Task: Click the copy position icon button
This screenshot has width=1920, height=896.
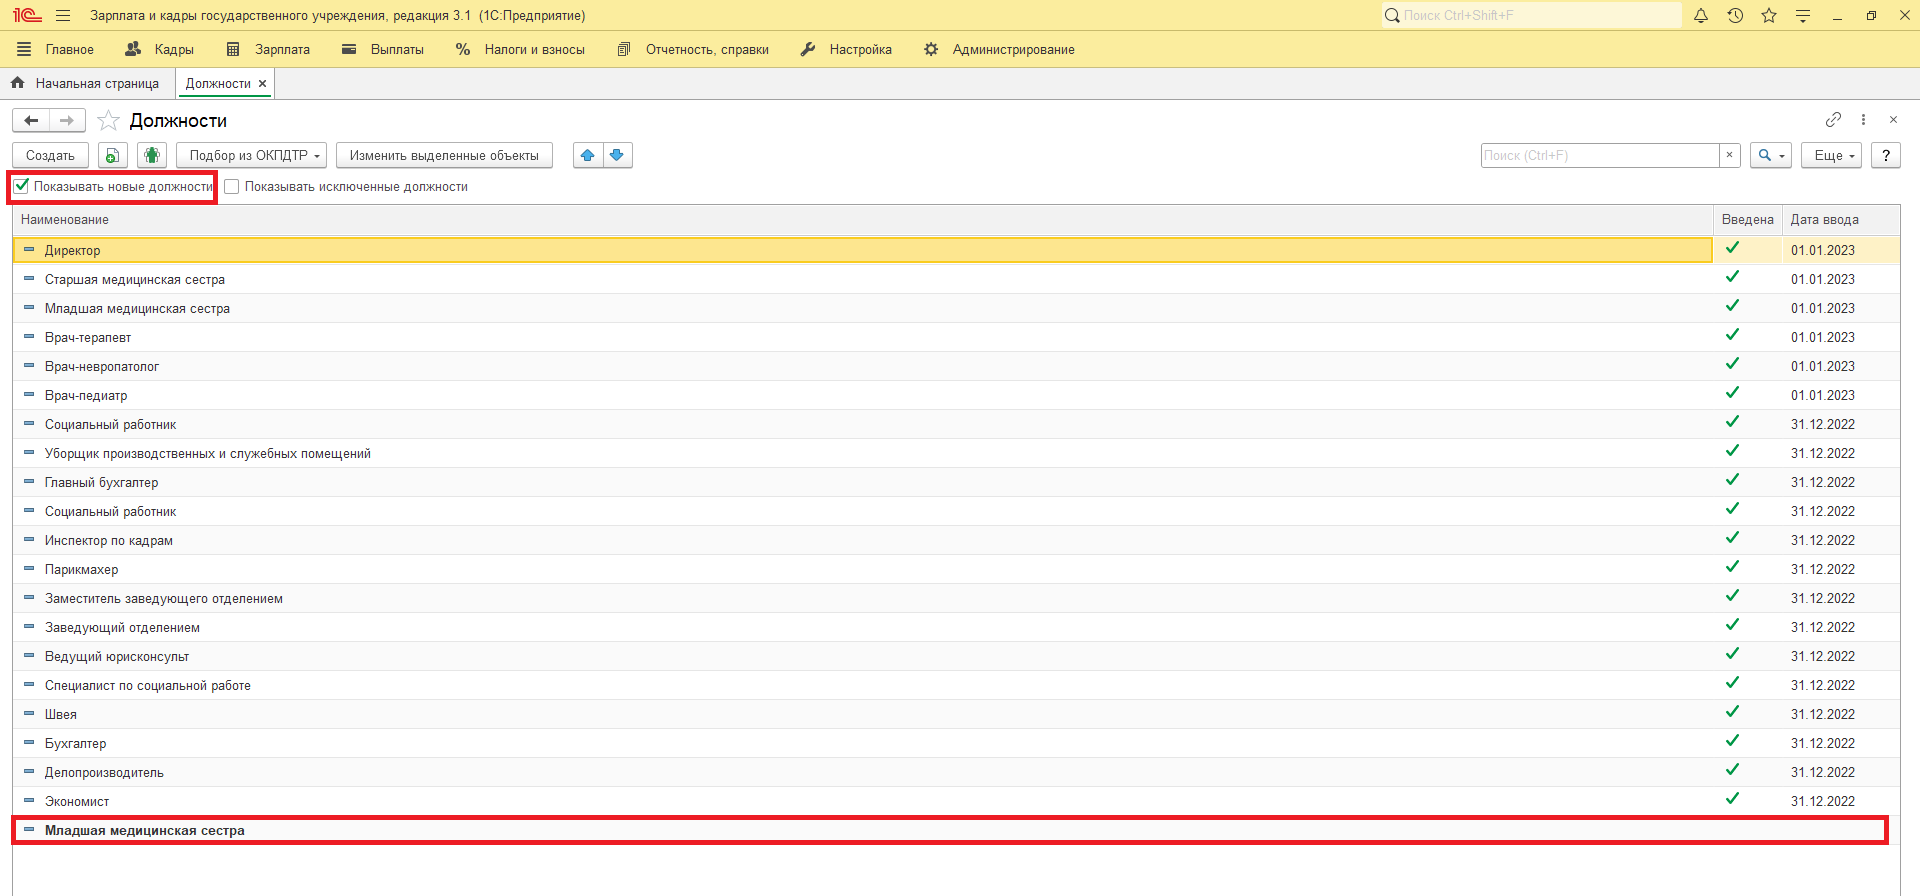Action: point(113,155)
